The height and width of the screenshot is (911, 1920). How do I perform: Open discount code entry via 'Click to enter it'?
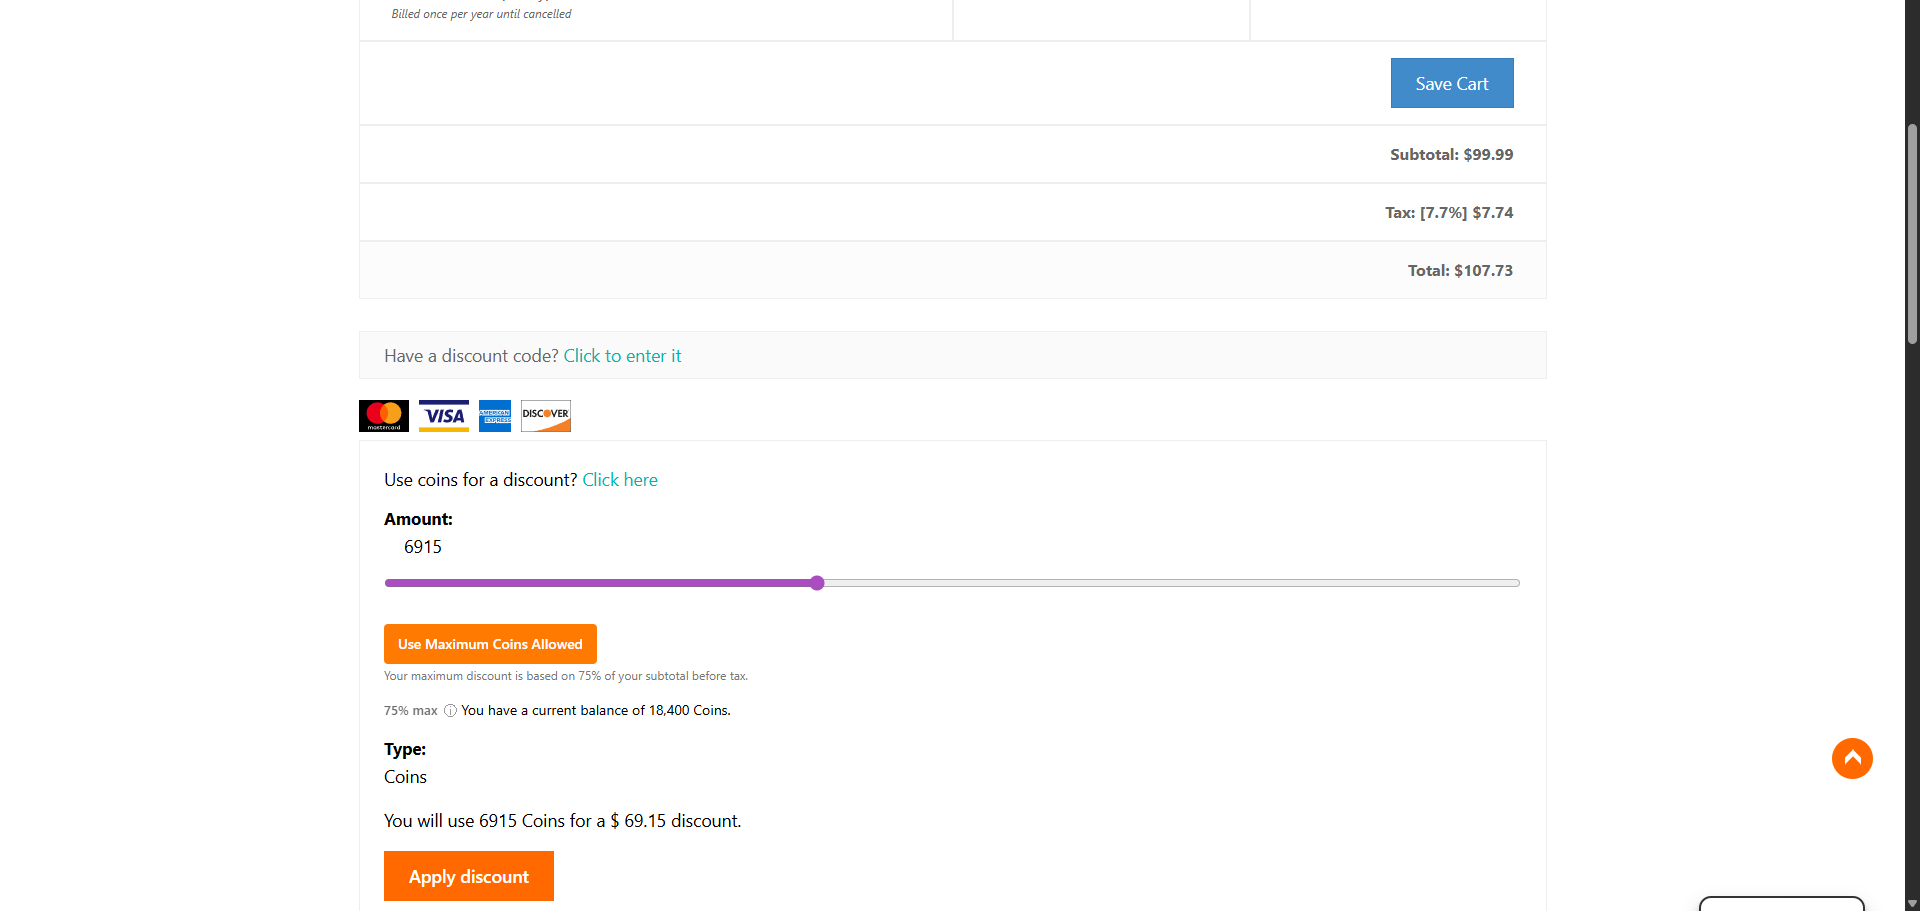point(622,356)
